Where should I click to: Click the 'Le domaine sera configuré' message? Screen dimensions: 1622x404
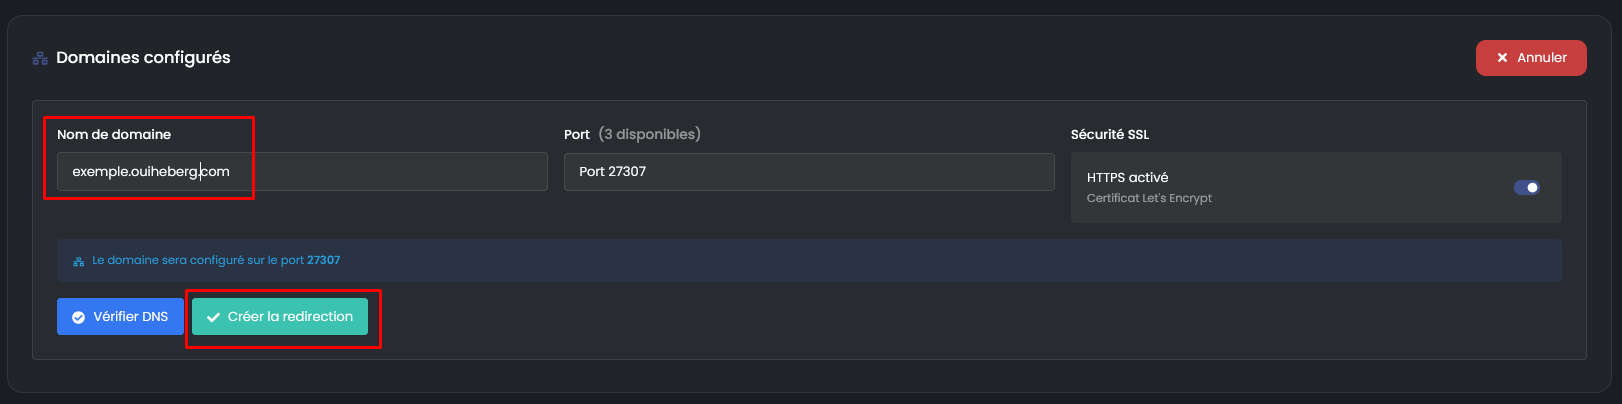198,260
